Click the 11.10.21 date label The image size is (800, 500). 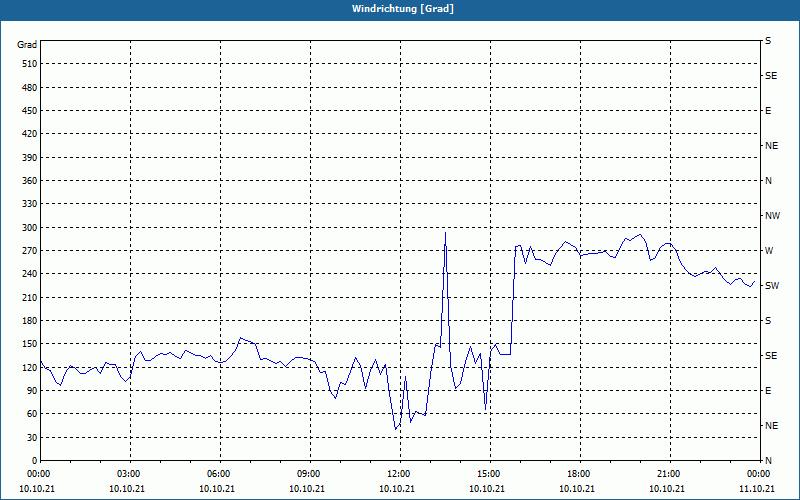click(757, 488)
